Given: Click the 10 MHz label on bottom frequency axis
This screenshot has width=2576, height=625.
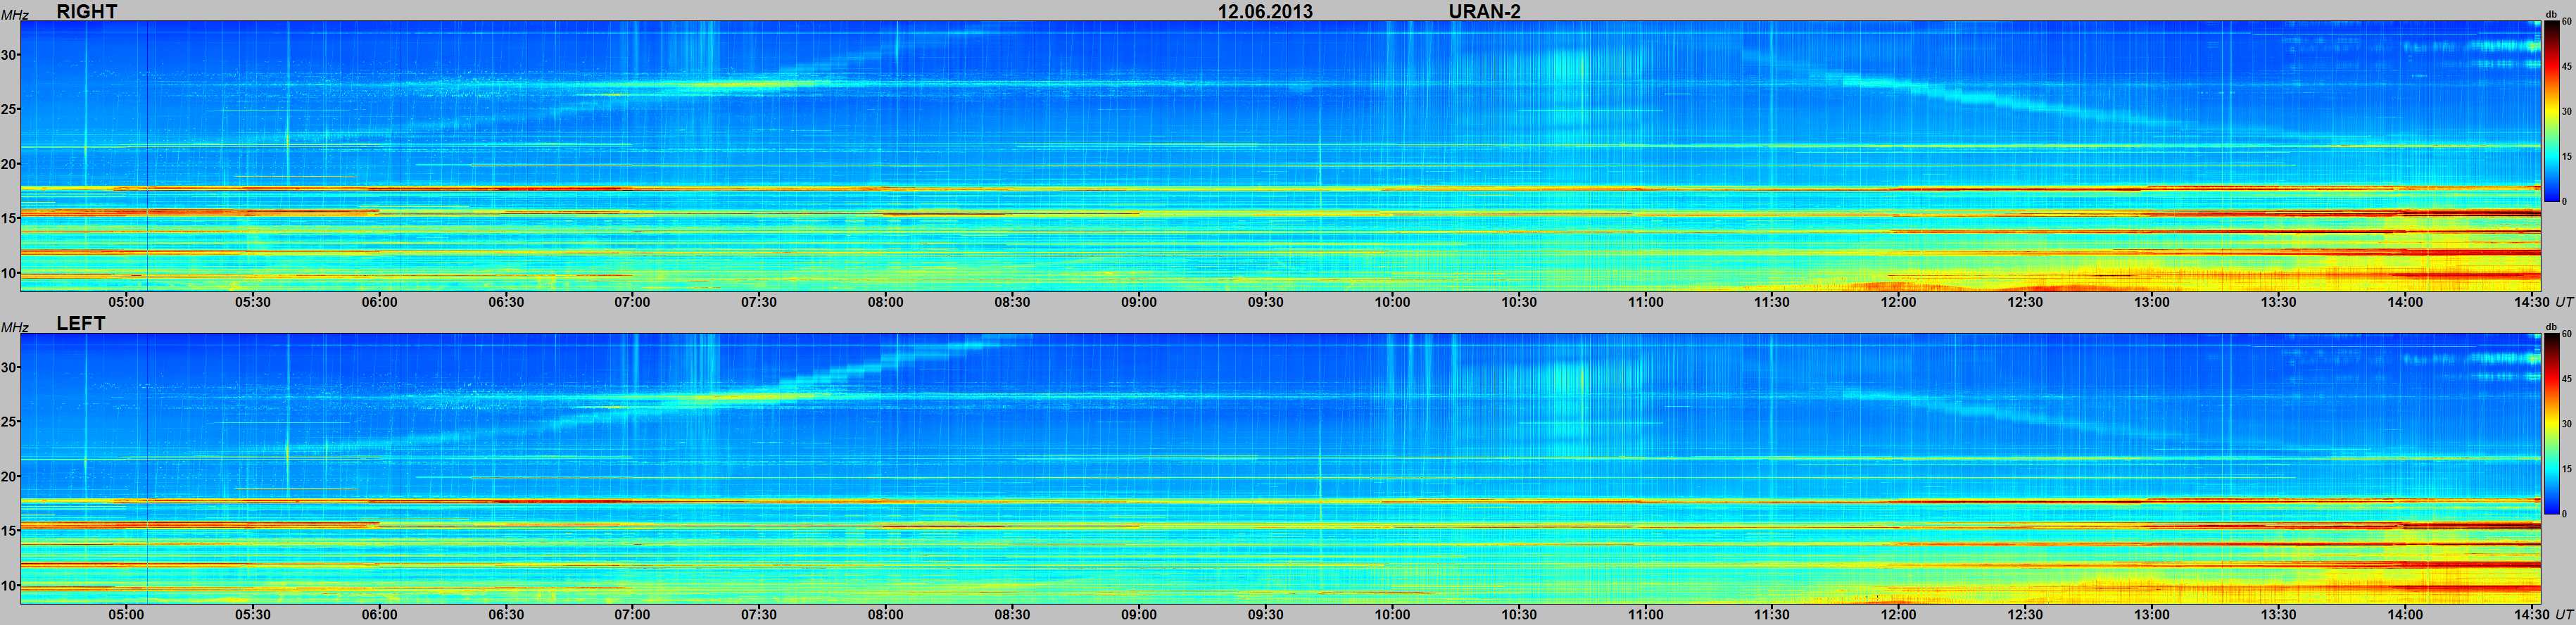Looking at the screenshot, I should [x=10, y=585].
